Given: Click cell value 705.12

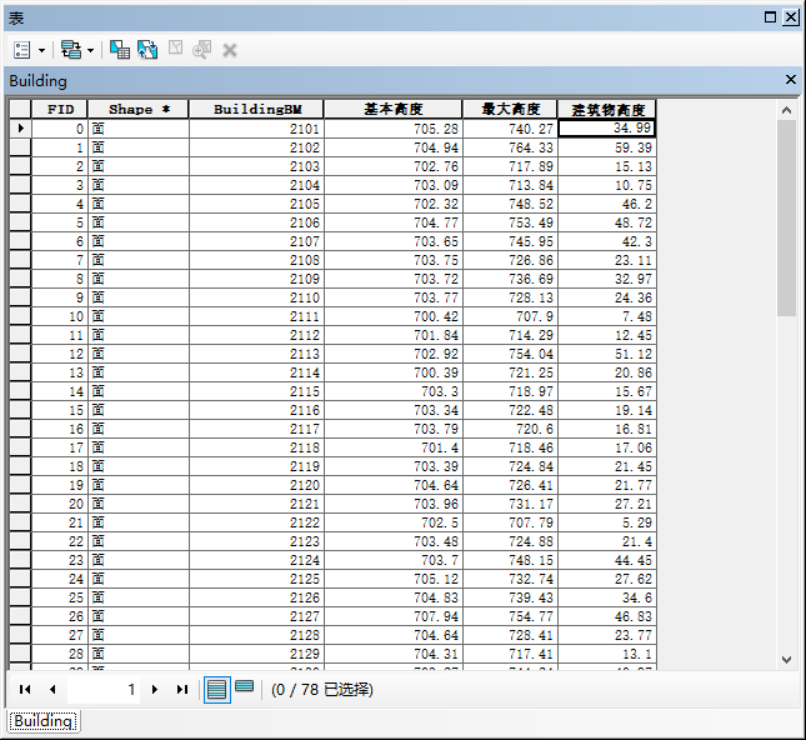Looking at the screenshot, I should pyautogui.click(x=393, y=579).
